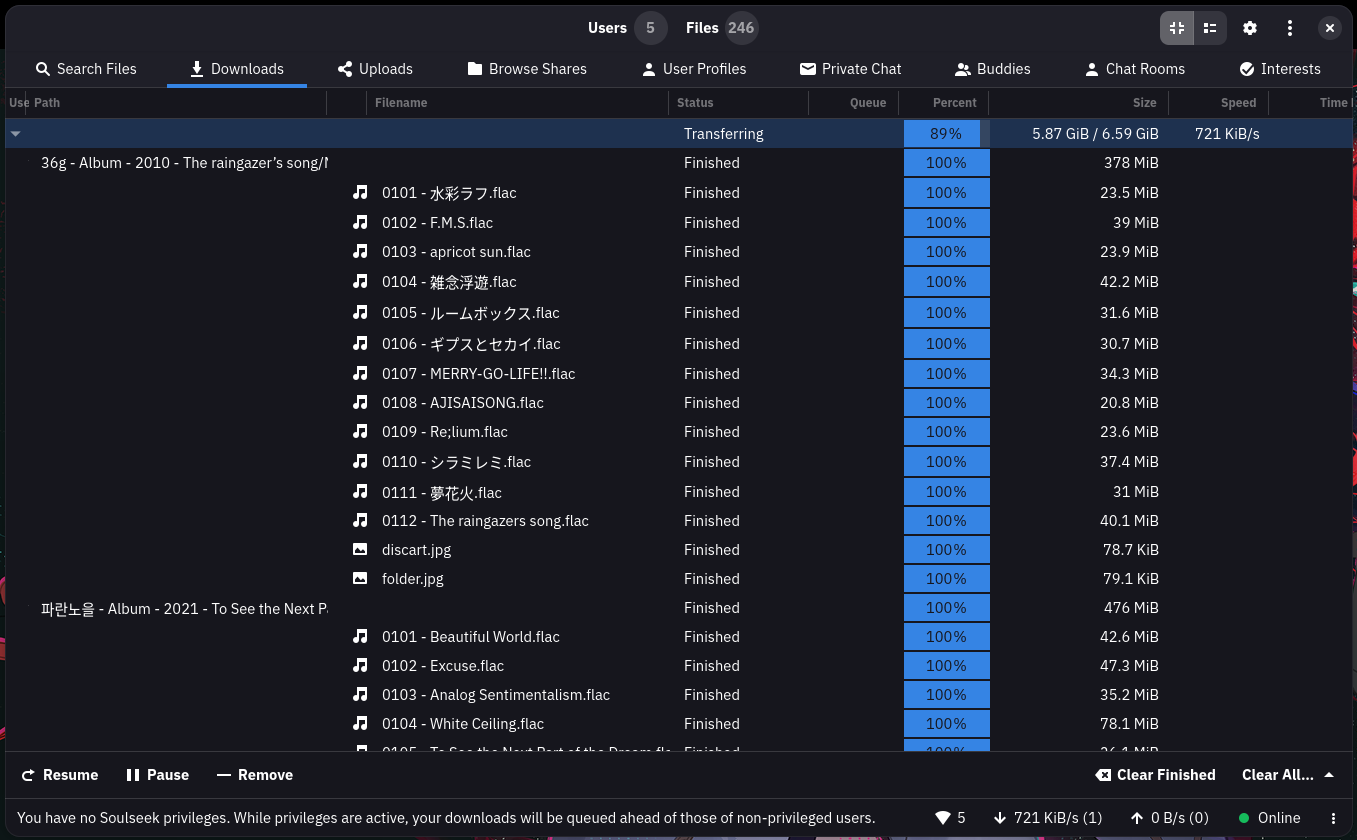Viewport: 1357px width, 840px height.
Task: Open the three-dot main menu in header
Action: click(x=1290, y=28)
